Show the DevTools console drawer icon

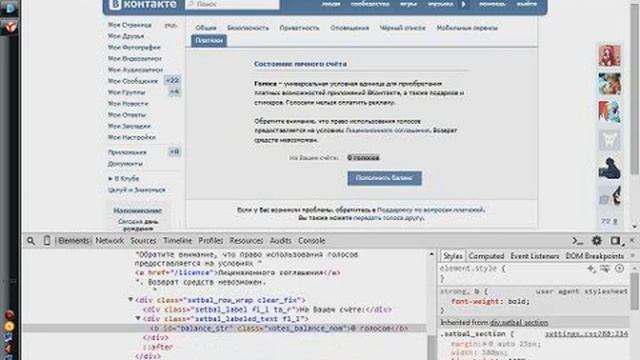pyautogui.click(x=577, y=241)
